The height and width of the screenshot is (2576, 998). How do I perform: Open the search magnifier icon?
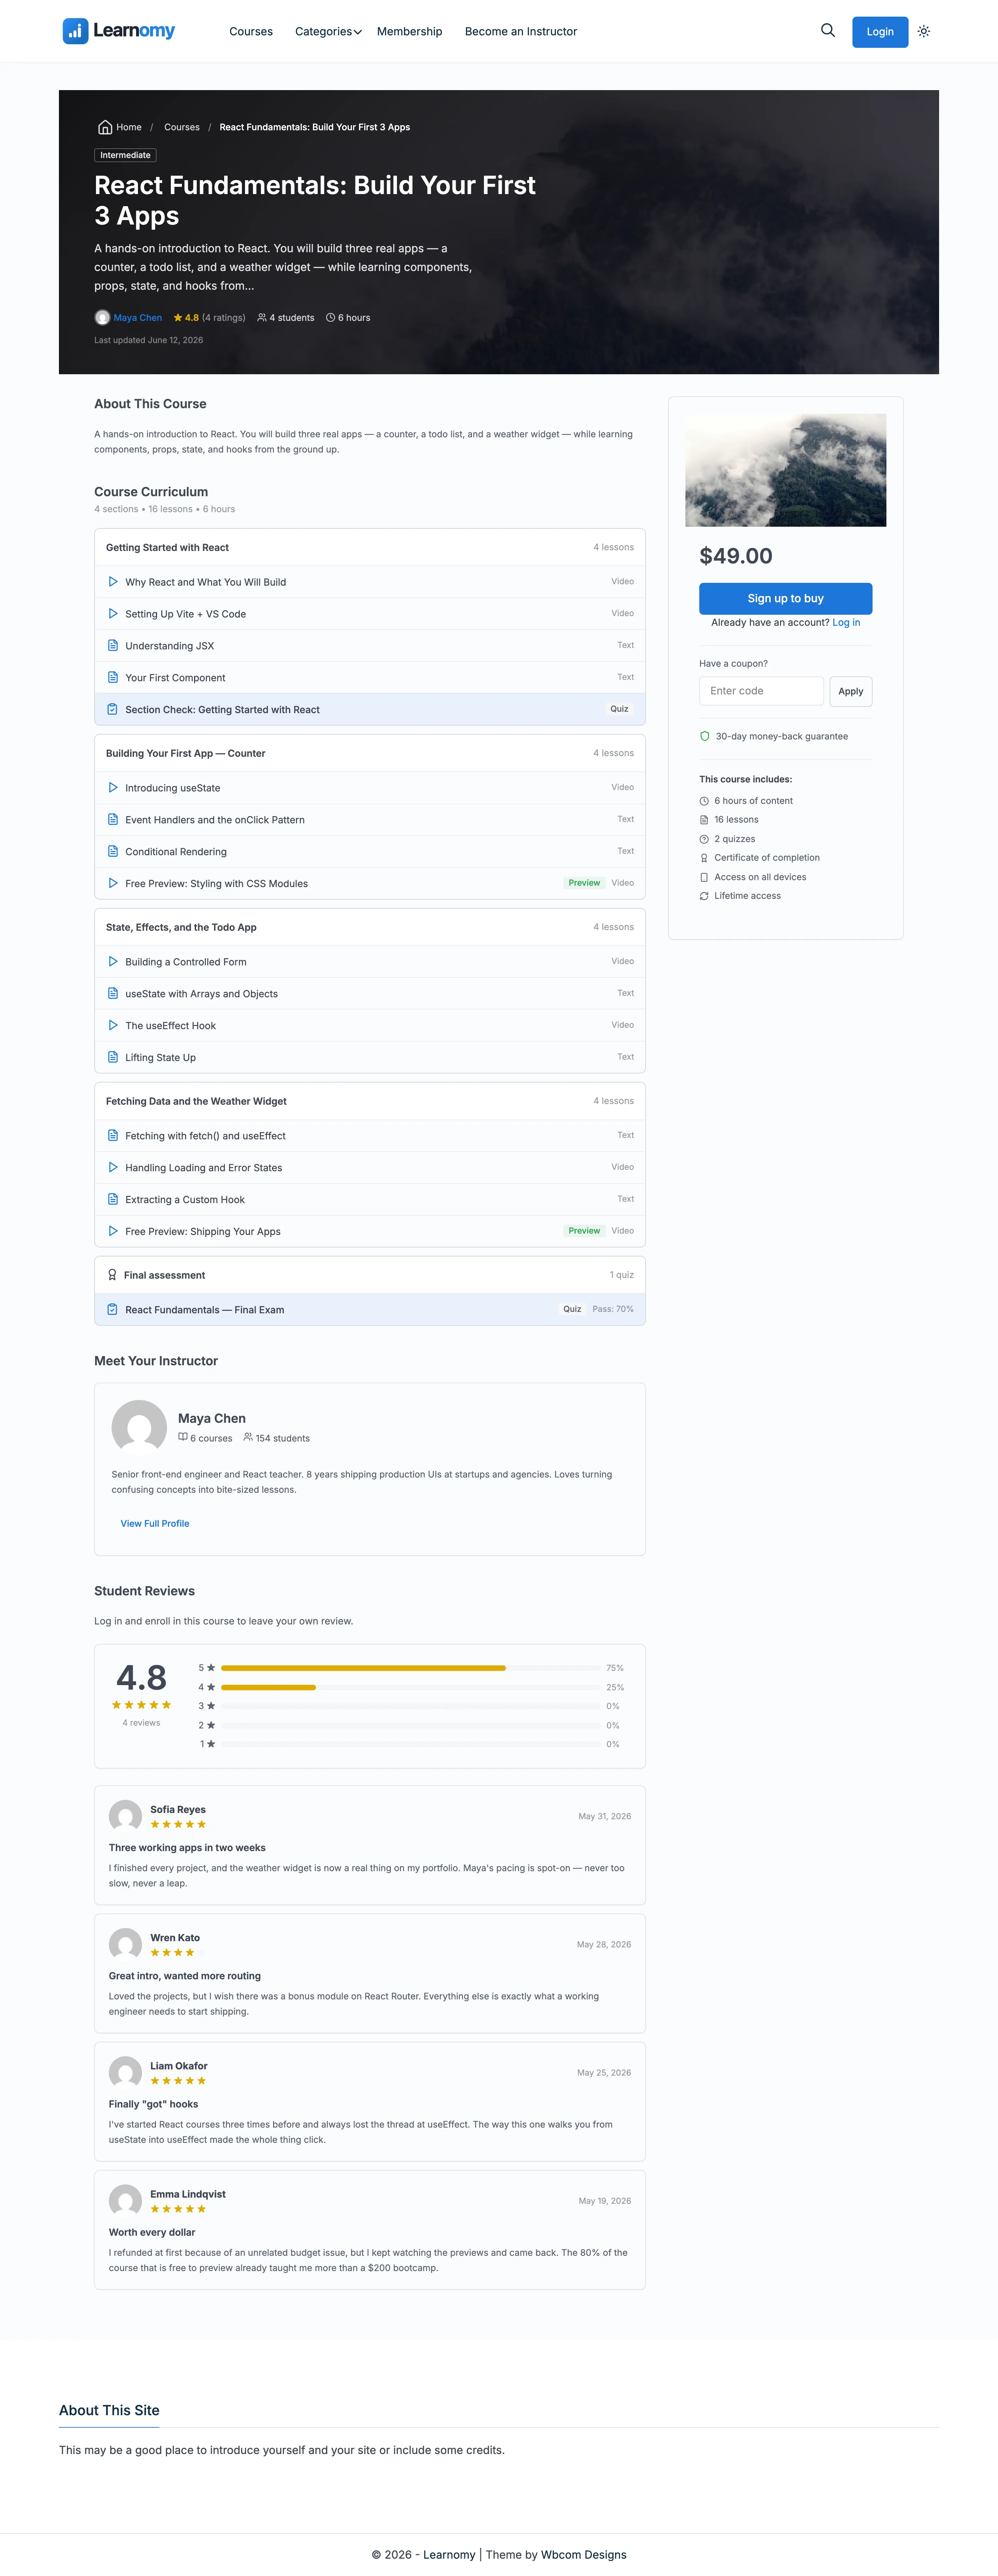click(x=827, y=31)
